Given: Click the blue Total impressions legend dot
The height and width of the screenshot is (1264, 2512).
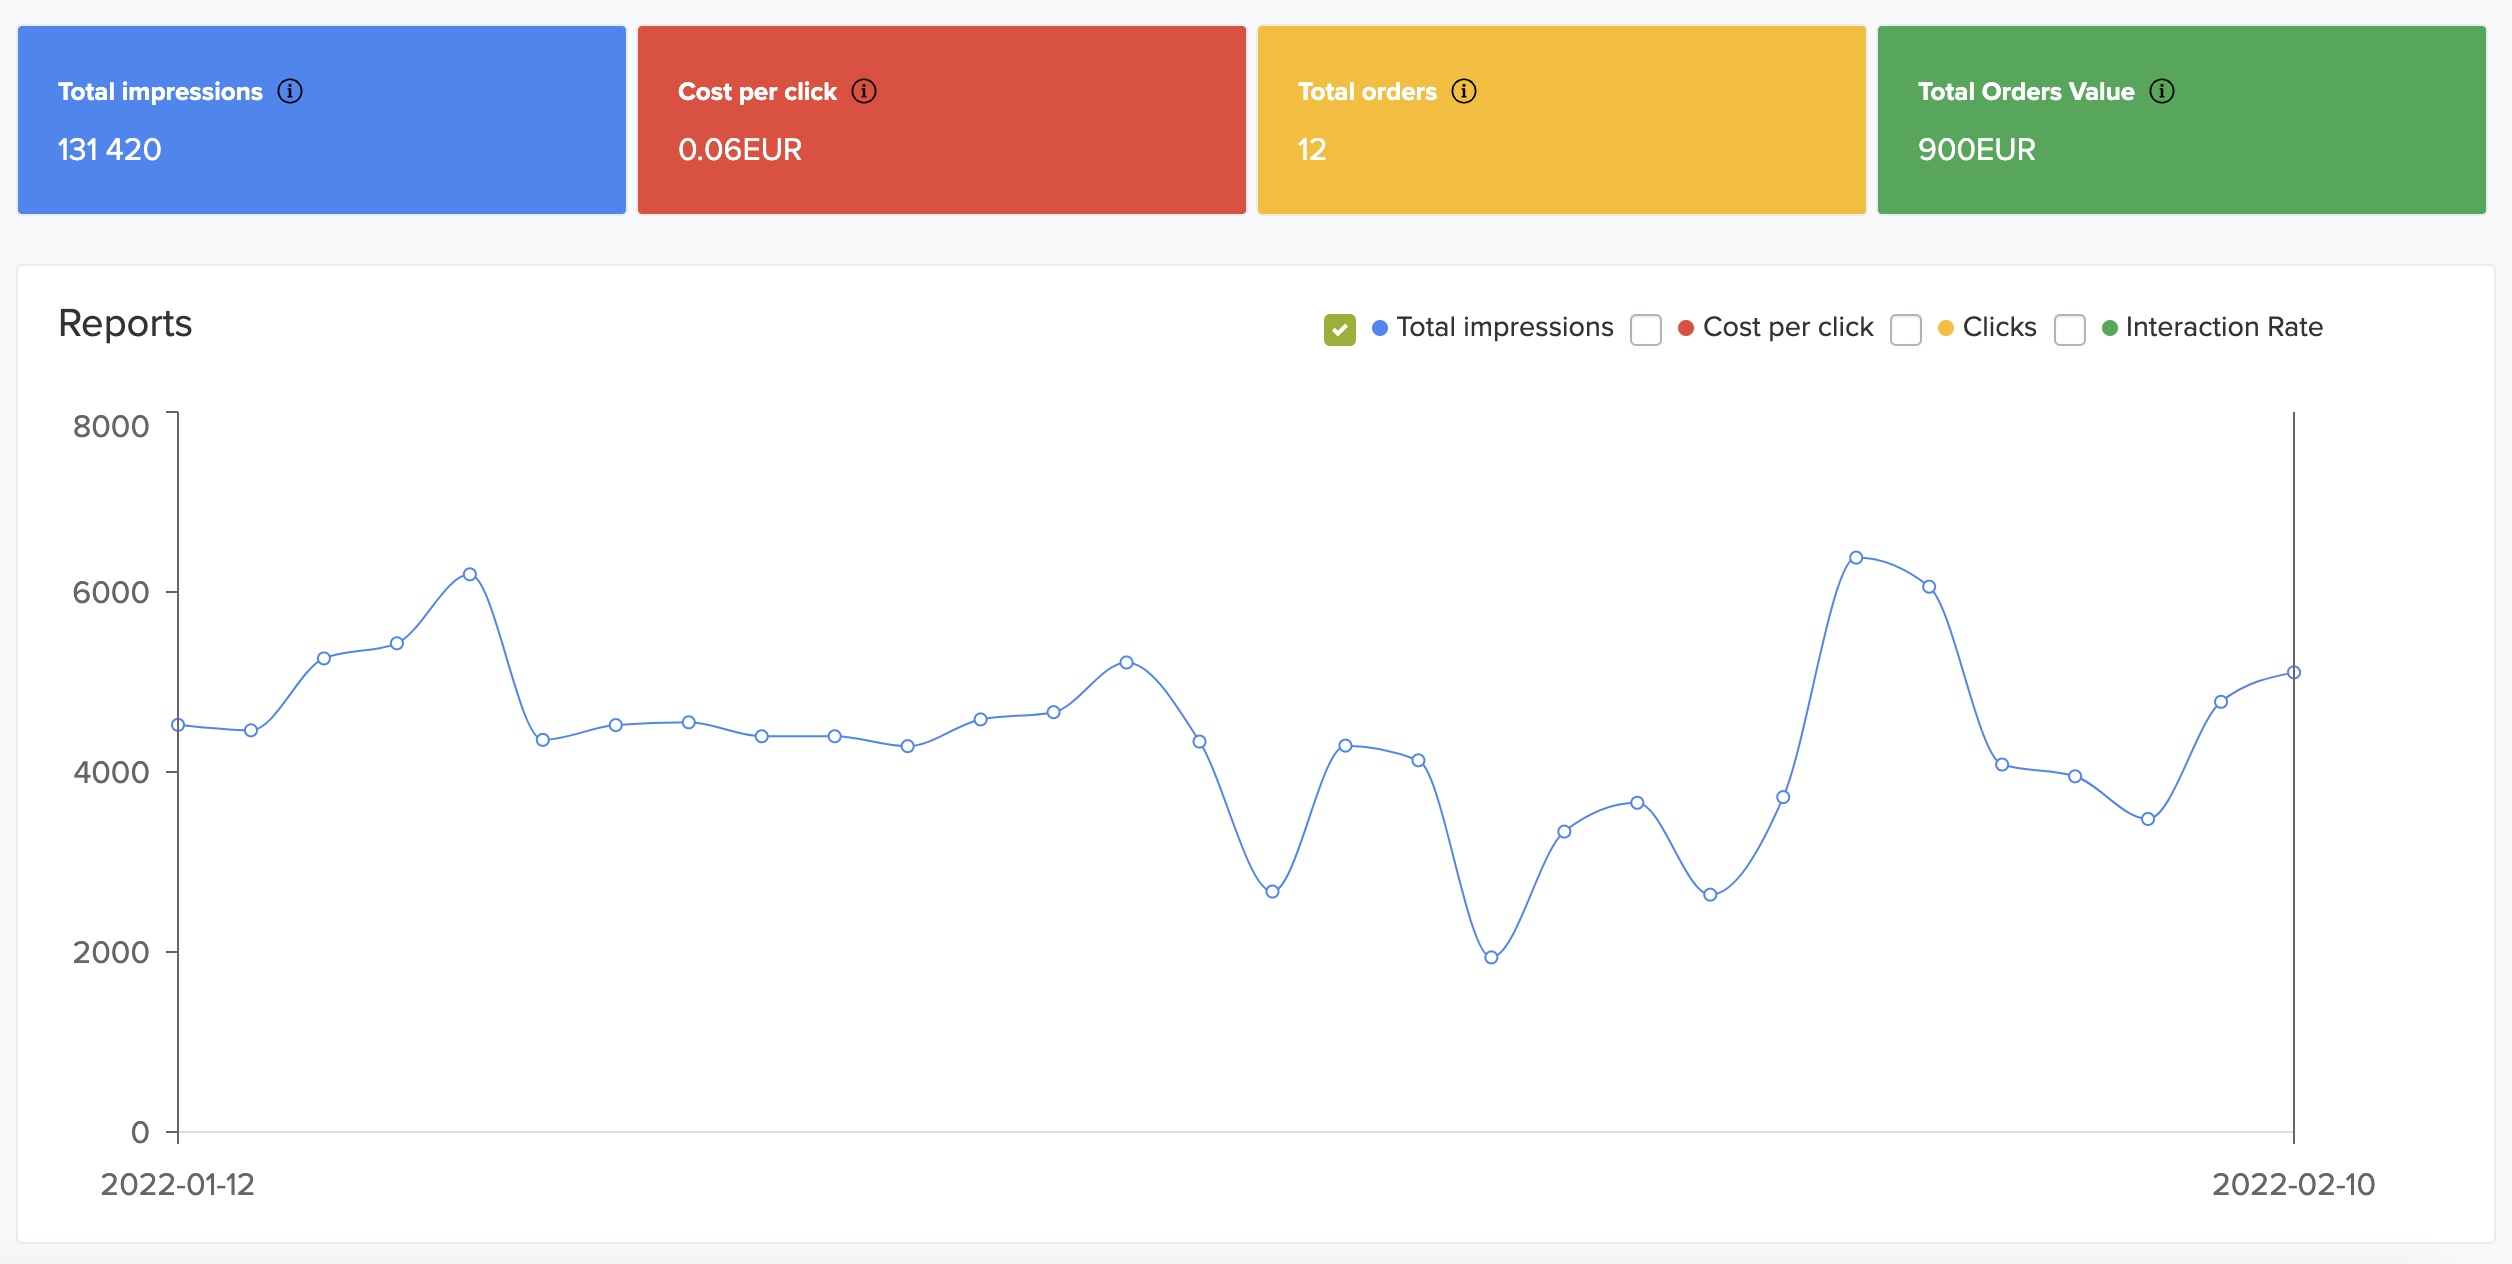Looking at the screenshot, I should click(x=1380, y=328).
